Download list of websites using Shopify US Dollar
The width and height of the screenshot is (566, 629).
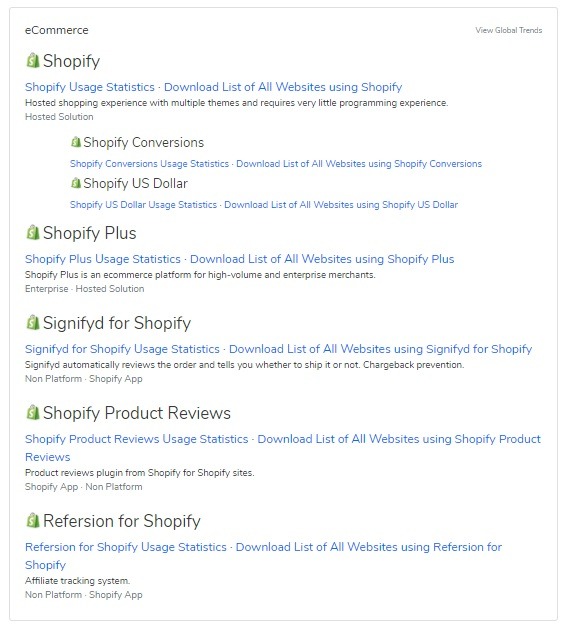pos(341,205)
